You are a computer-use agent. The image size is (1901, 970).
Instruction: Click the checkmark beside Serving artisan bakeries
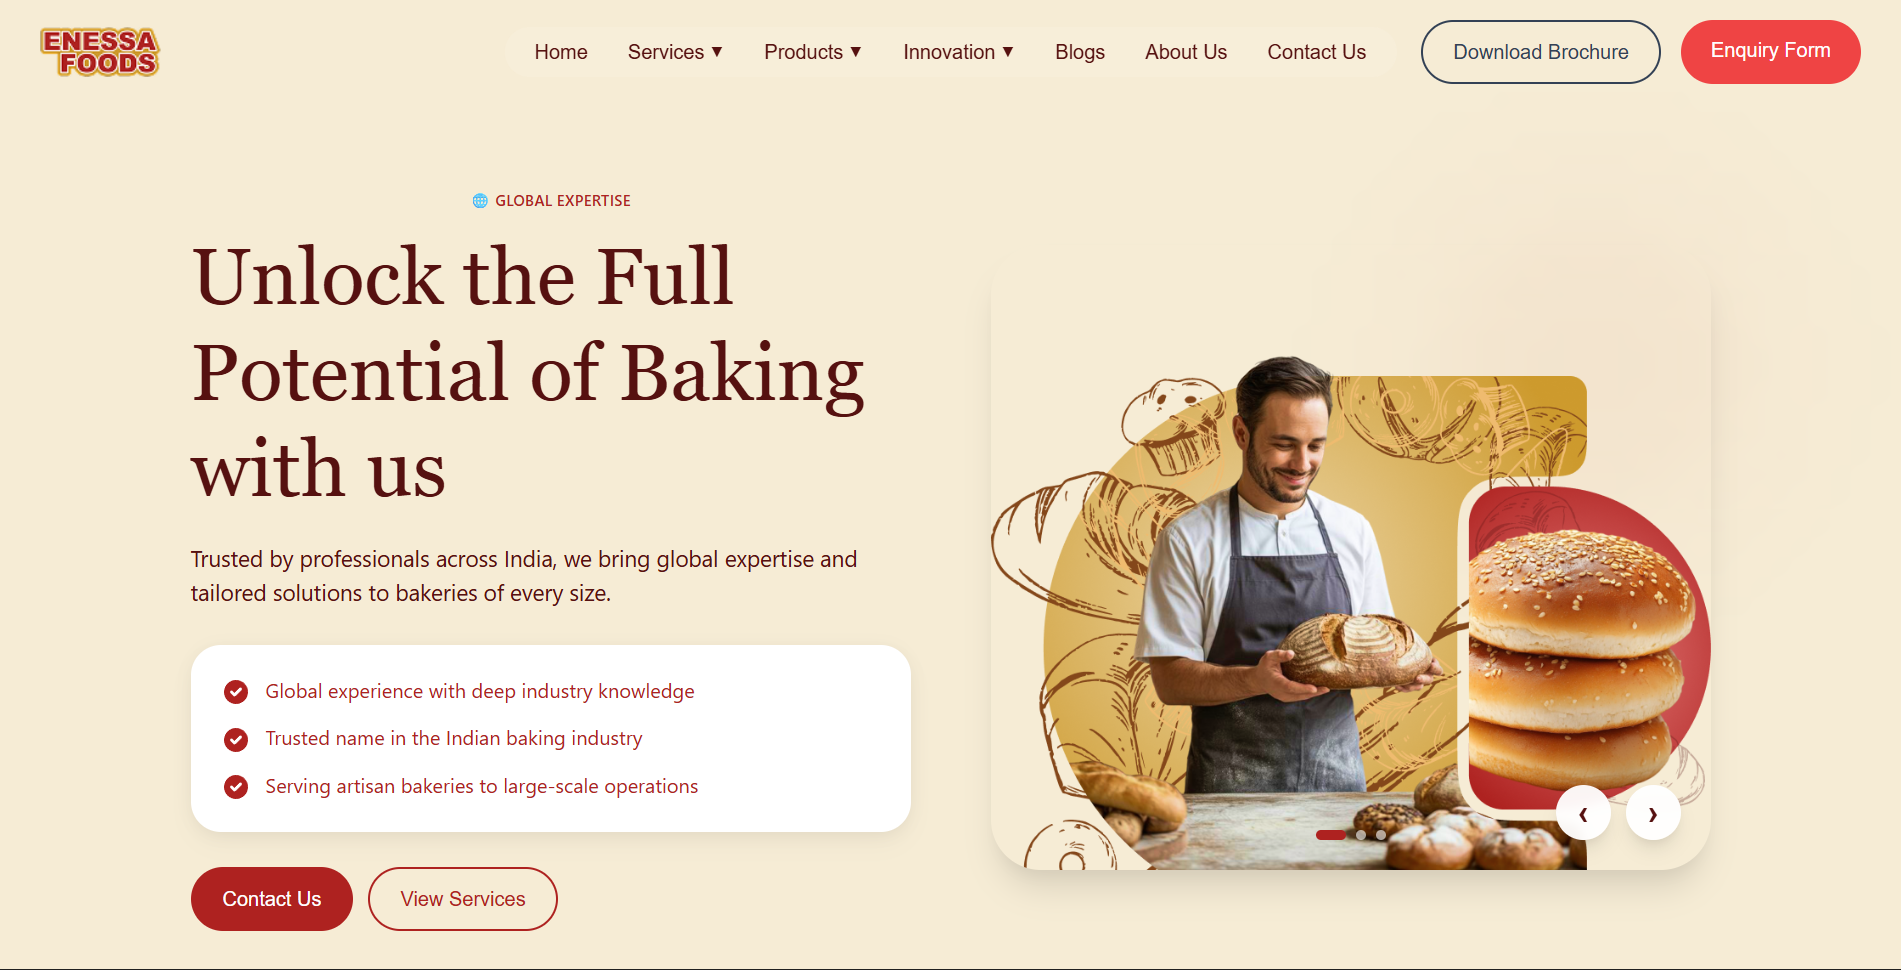click(236, 787)
